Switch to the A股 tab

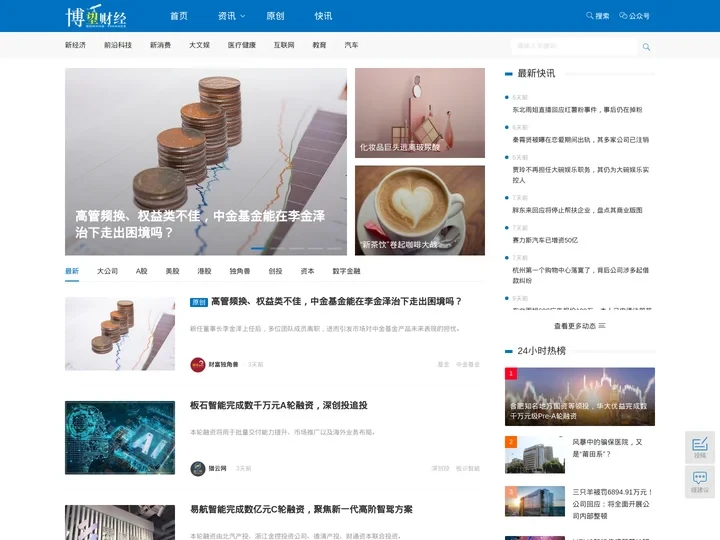141,271
